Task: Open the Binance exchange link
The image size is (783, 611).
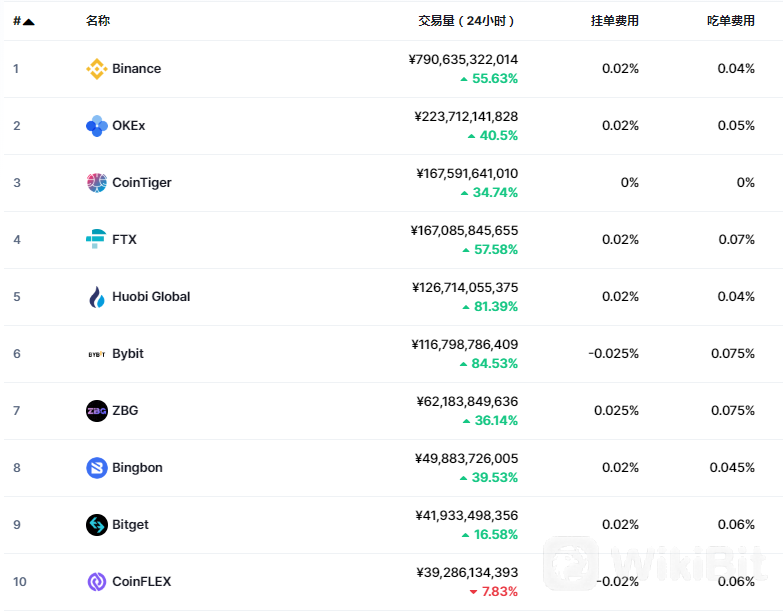Action: click(x=136, y=68)
